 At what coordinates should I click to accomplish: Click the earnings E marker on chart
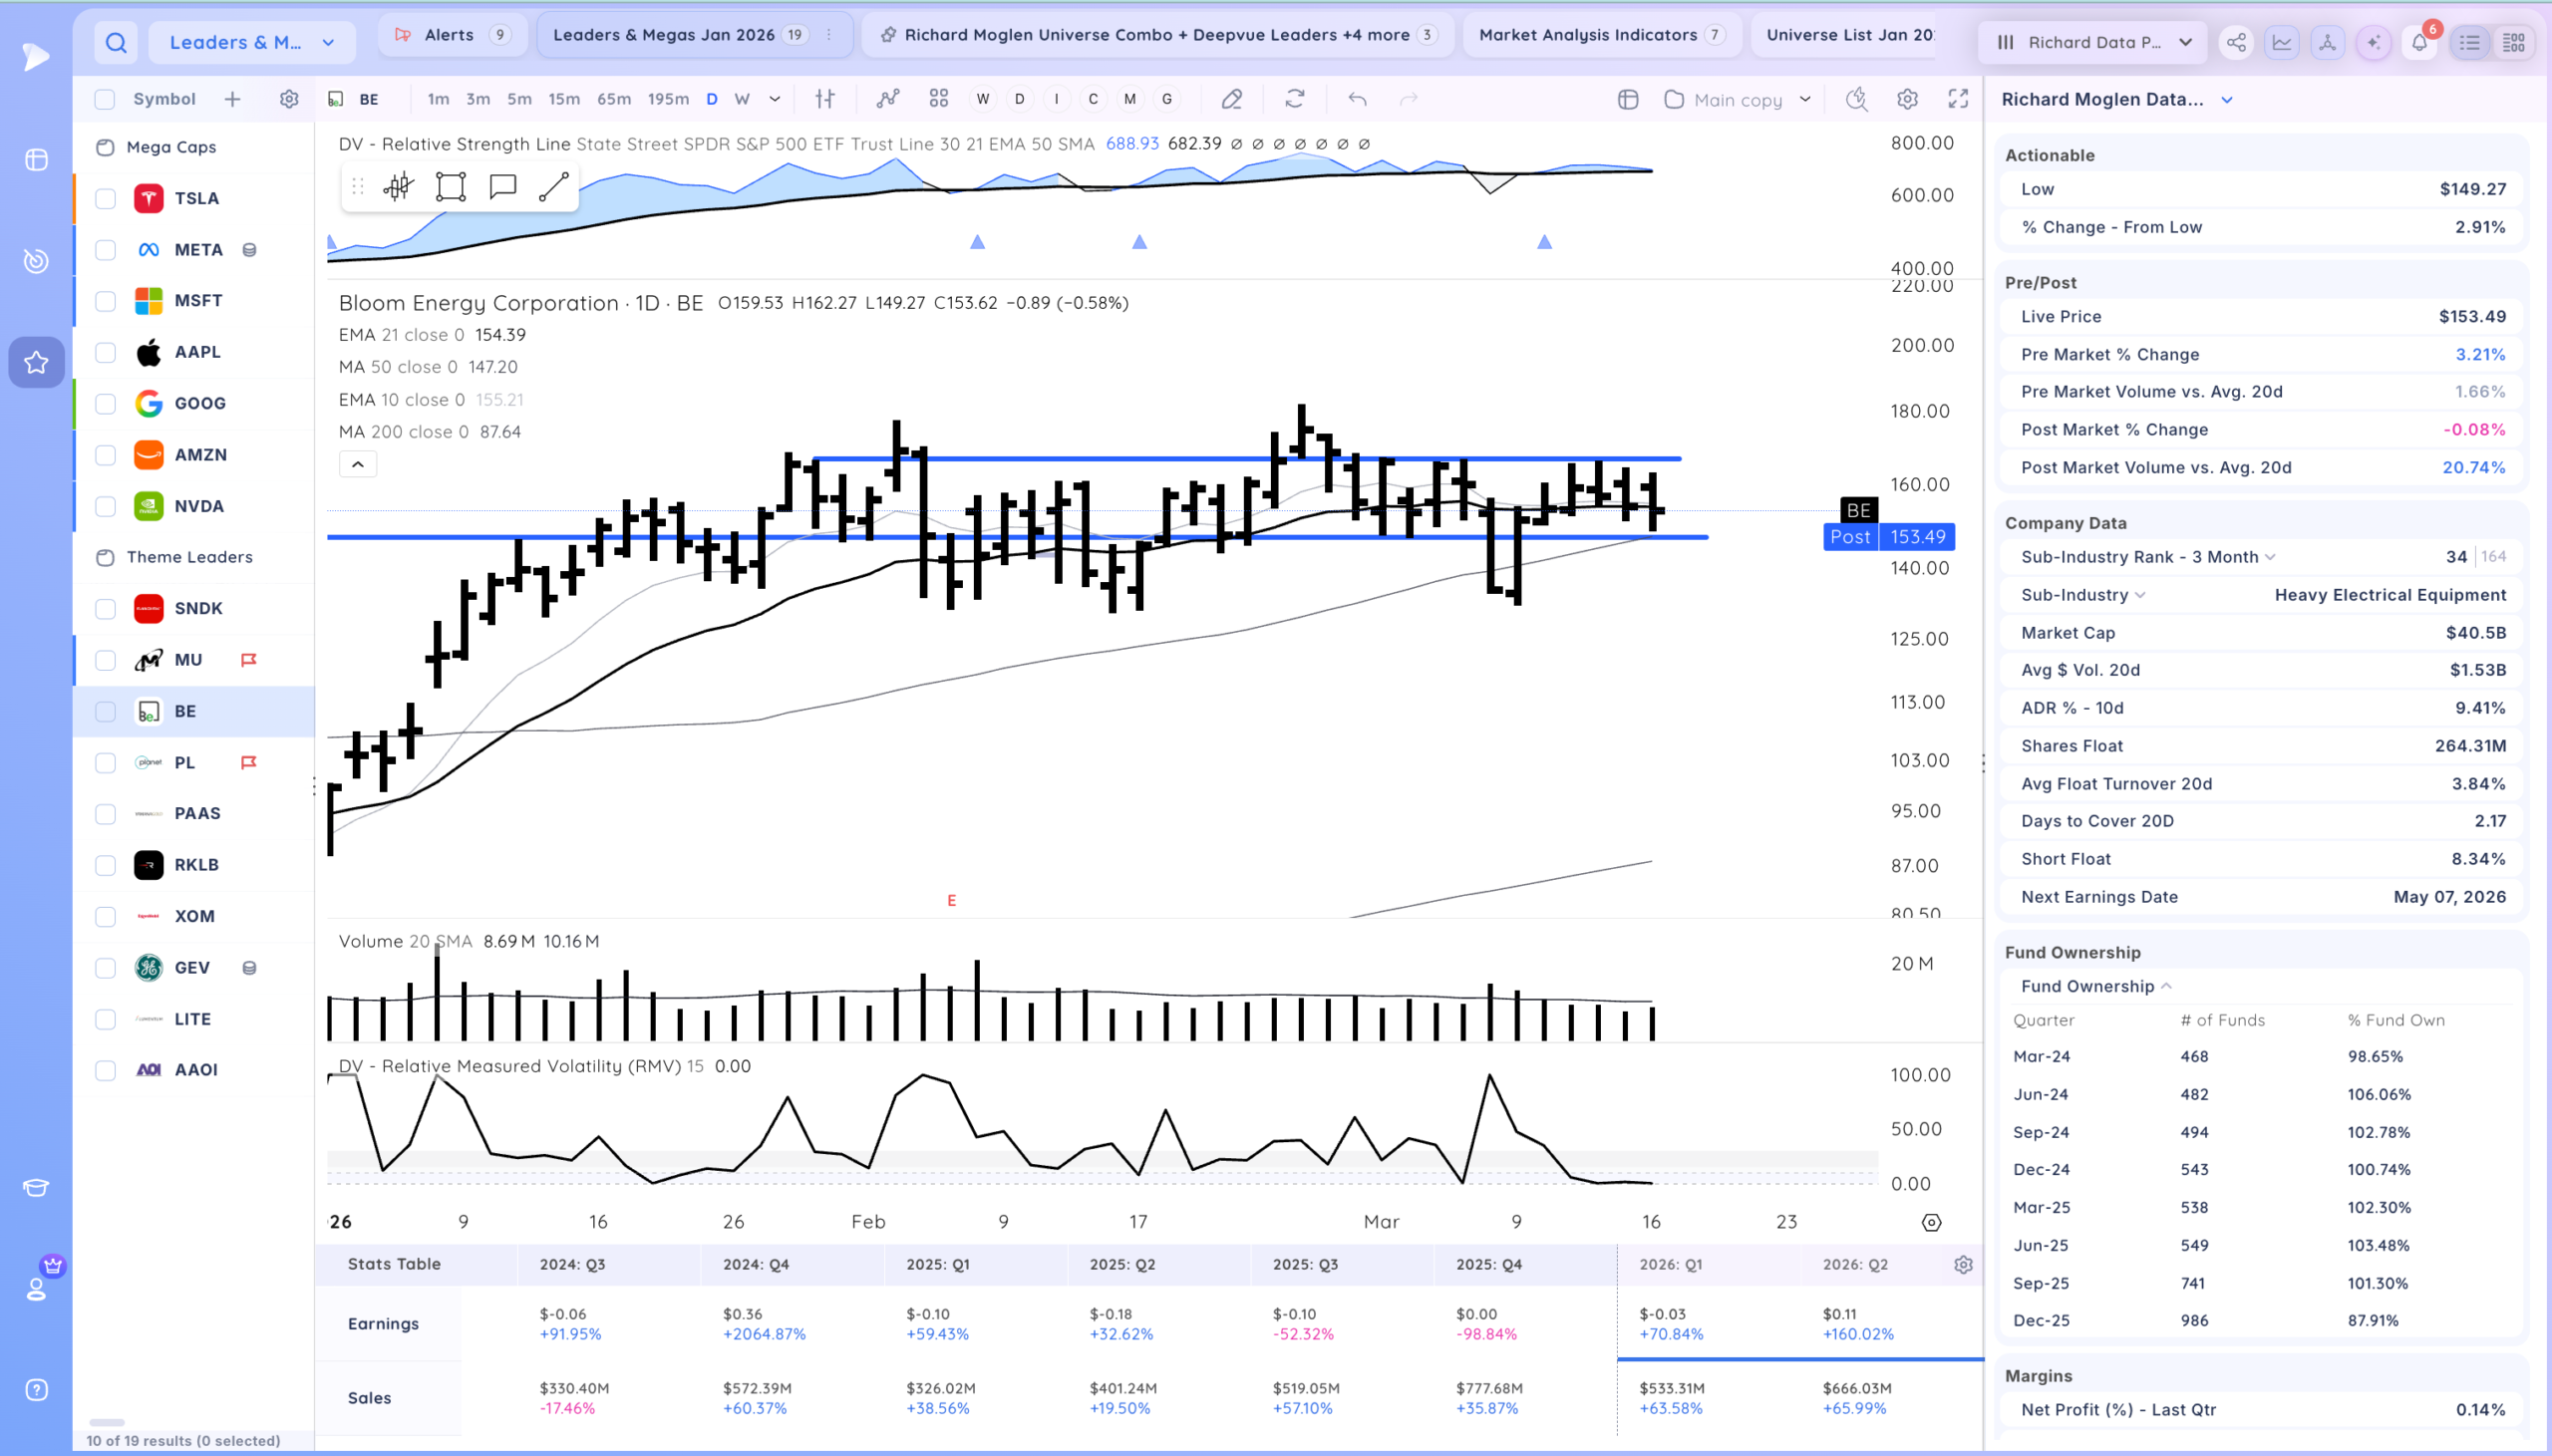[x=951, y=901]
